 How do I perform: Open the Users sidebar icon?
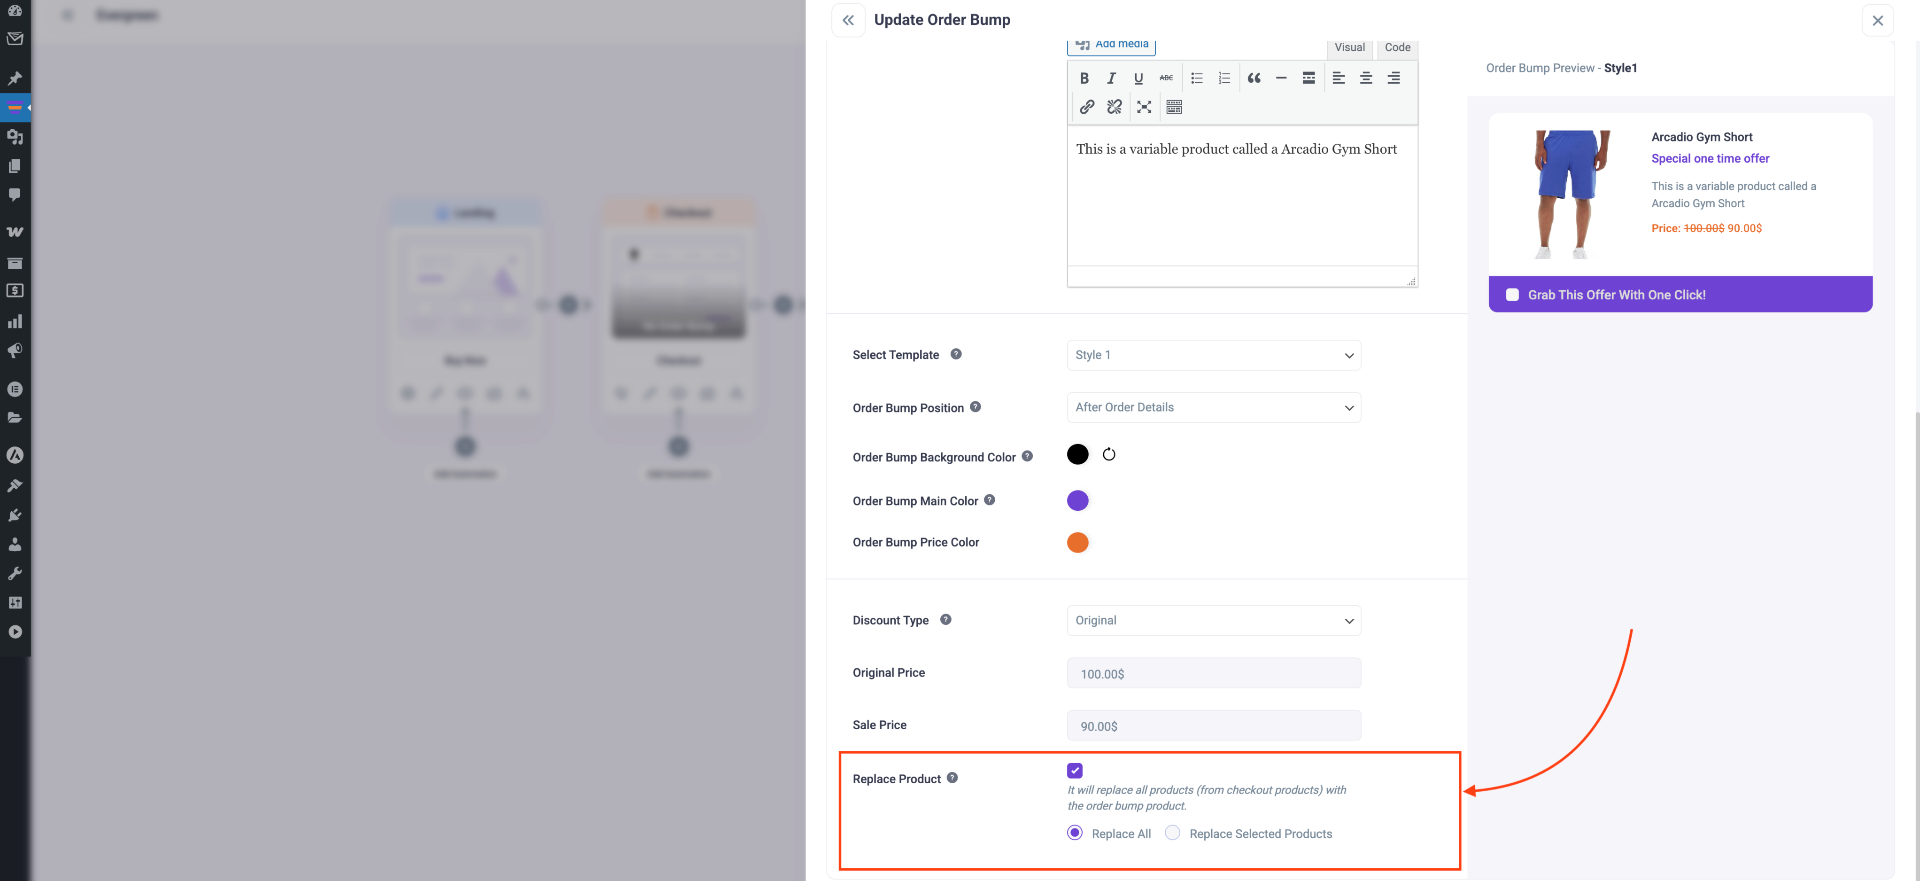click(15, 544)
